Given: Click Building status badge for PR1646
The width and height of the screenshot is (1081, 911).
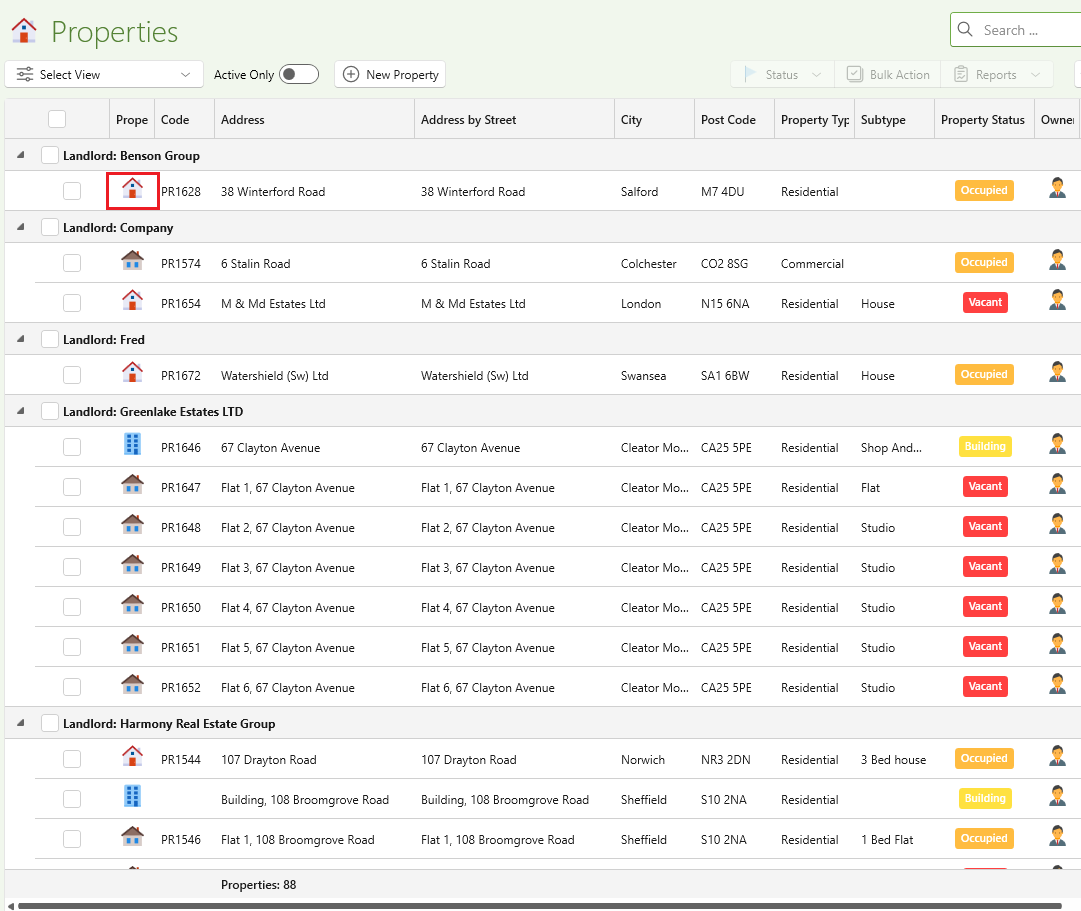Looking at the screenshot, I should click(985, 446).
